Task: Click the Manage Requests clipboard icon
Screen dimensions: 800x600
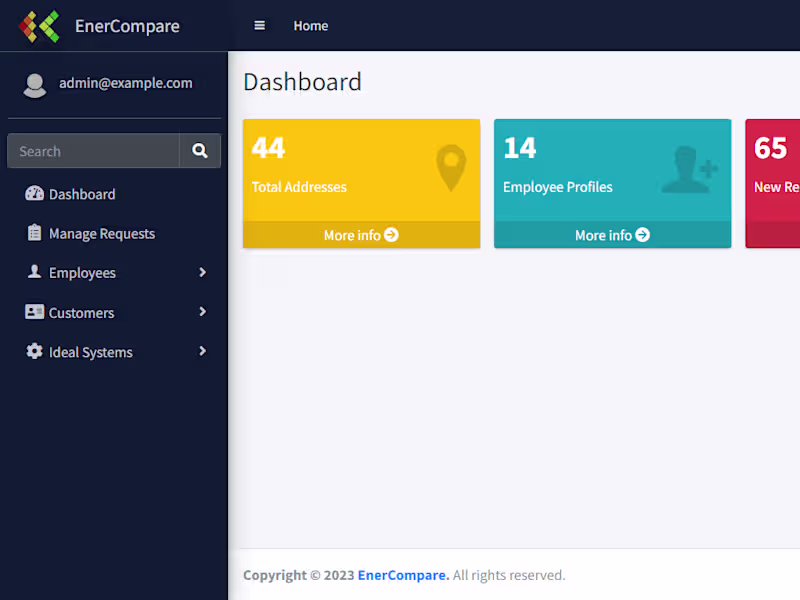Action: [34, 233]
